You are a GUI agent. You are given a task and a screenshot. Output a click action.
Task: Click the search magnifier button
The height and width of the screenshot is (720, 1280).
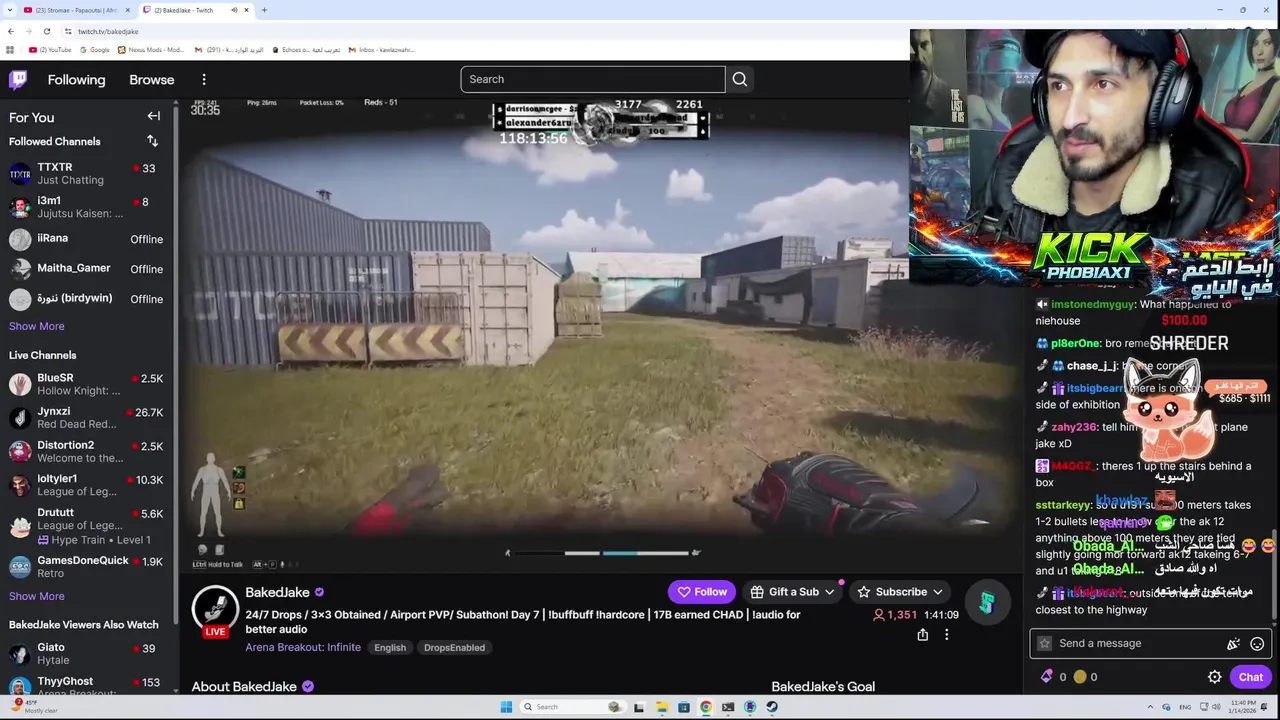coord(740,79)
